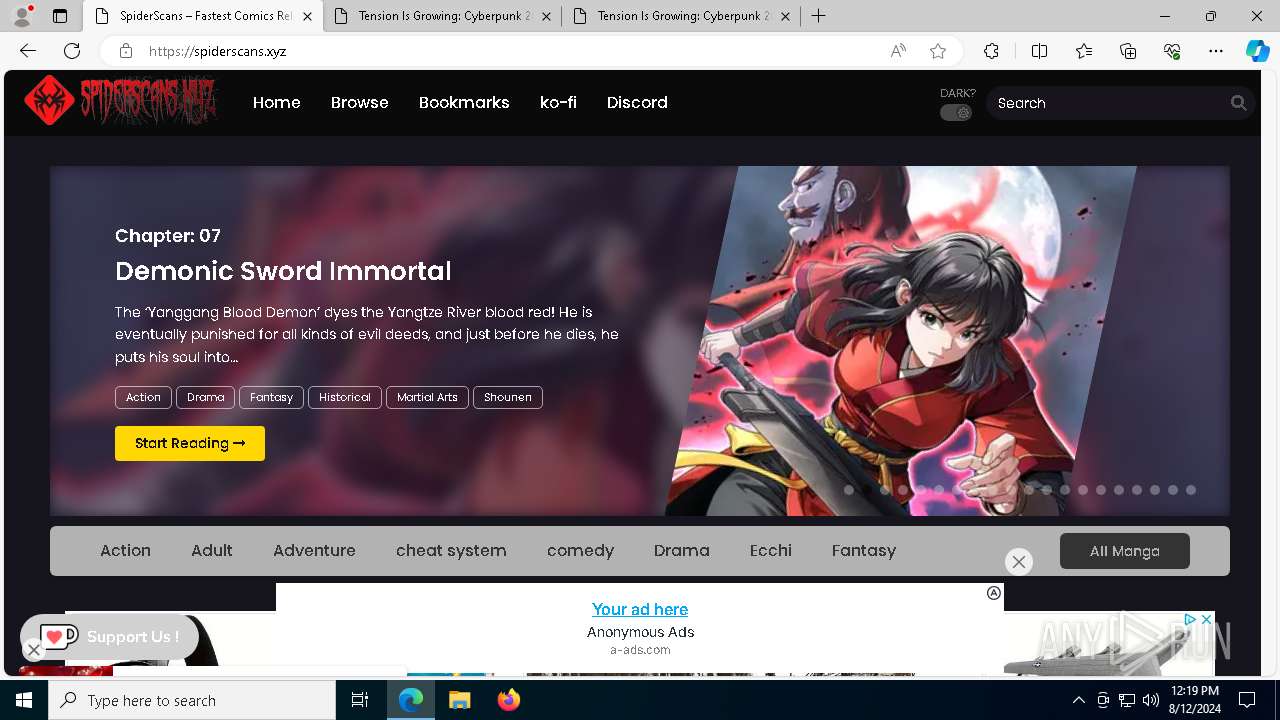Open the Adult category in genre bar
The height and width of the screenshot is (720, 1280).
click(212, 551)
